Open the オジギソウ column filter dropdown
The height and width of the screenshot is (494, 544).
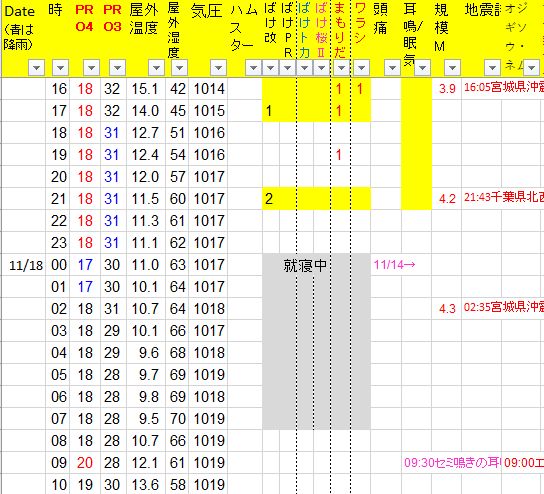pyautogui.click(x=531, y=68)
